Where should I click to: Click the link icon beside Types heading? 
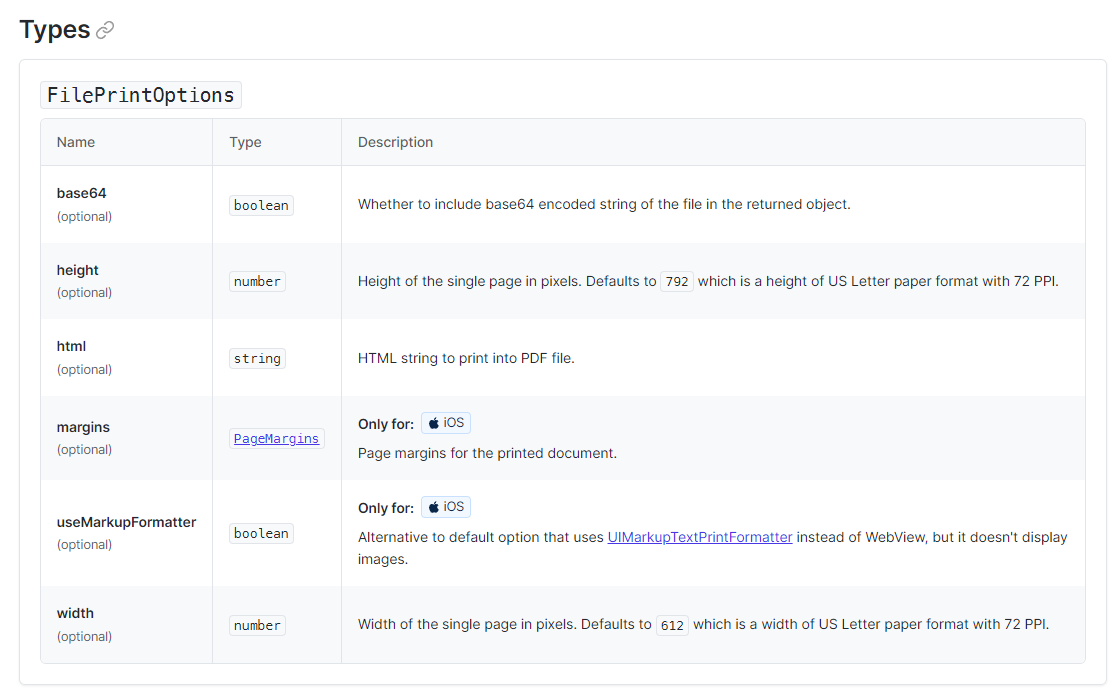[105, 31]
